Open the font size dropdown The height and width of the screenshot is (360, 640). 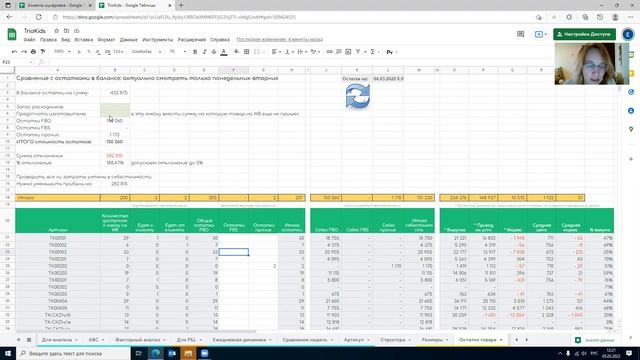click(x=178, y=52)
